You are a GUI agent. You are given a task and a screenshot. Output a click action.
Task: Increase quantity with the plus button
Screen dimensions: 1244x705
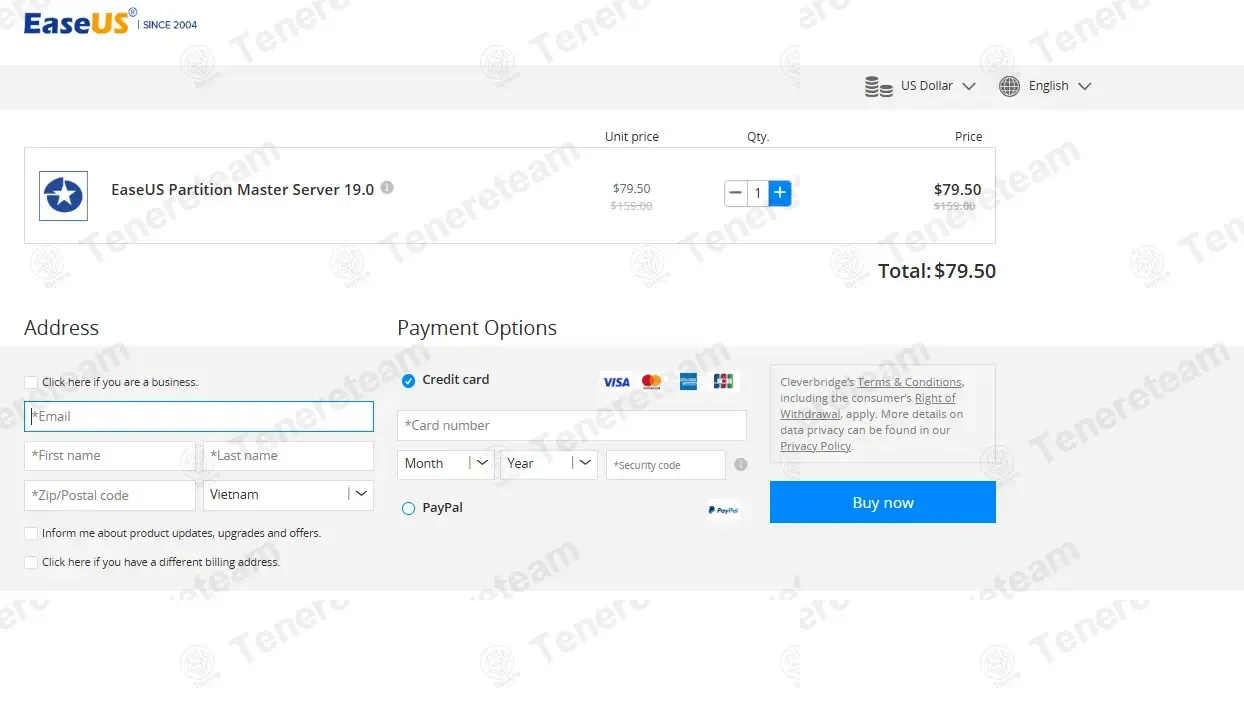point(780,193)
